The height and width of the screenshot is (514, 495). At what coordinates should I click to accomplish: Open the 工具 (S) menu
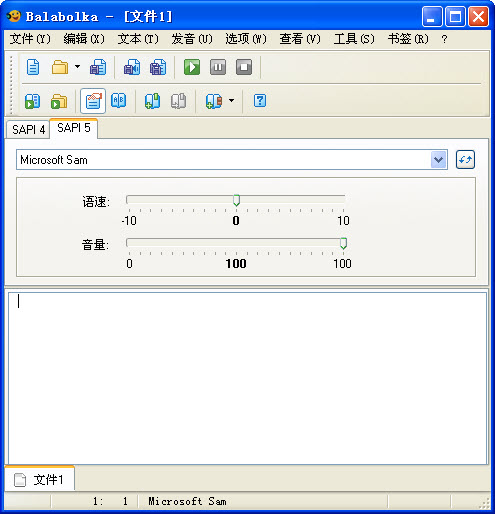pos(354,39)
